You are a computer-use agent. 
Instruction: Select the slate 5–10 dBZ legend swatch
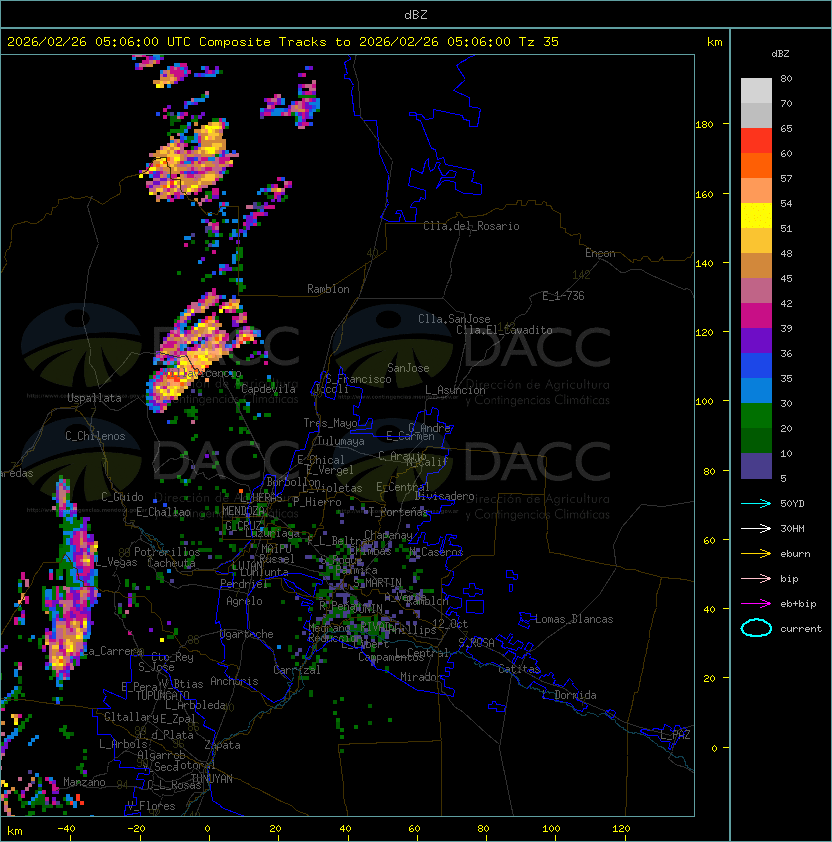(756, 466)
